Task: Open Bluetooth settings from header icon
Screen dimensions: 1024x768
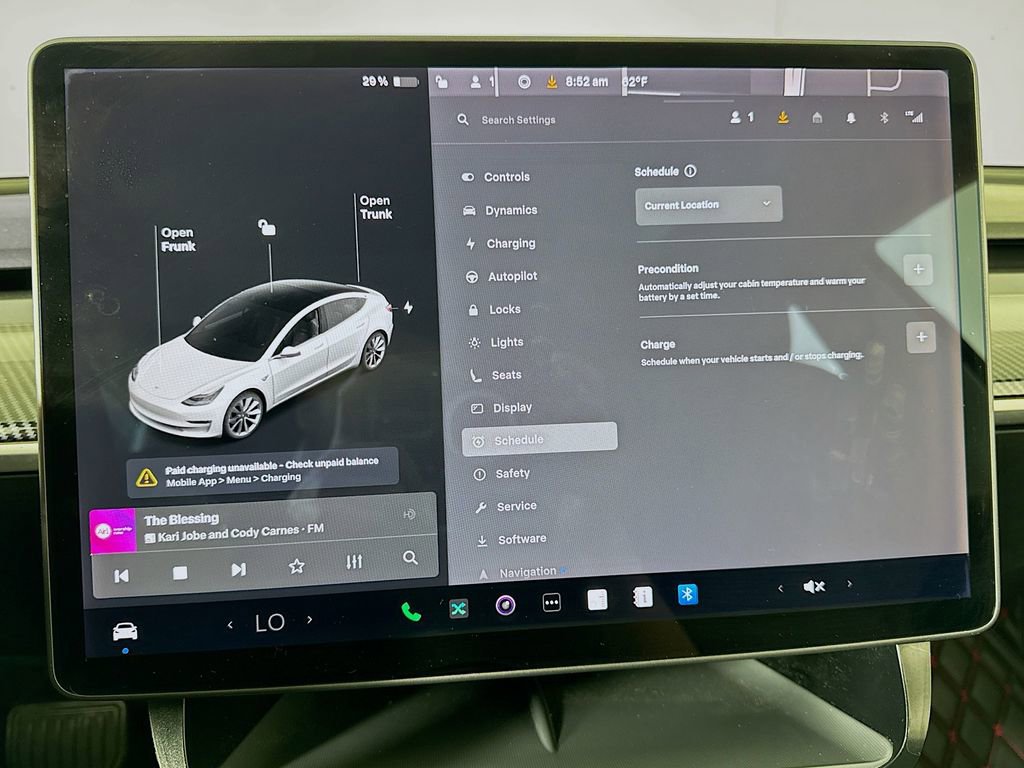Action: [884, 118]
